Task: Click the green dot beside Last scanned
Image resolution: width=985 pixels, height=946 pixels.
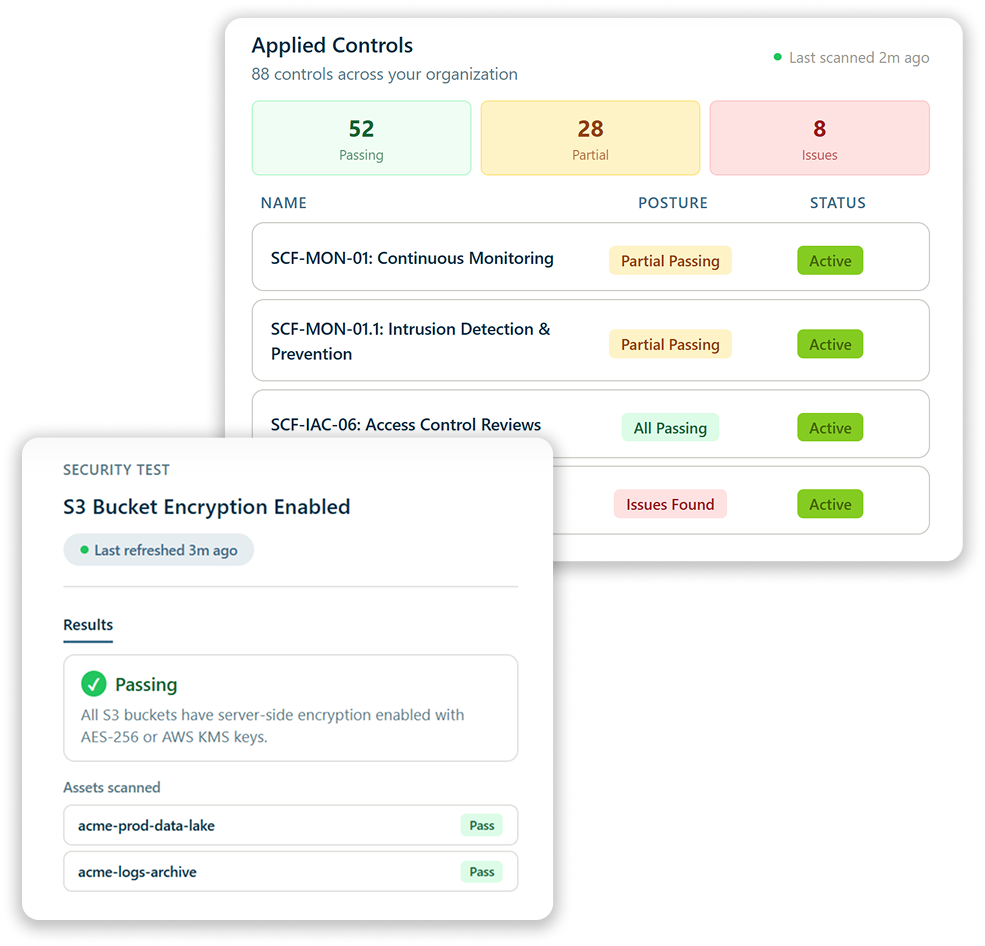Action: coord(778,57)
